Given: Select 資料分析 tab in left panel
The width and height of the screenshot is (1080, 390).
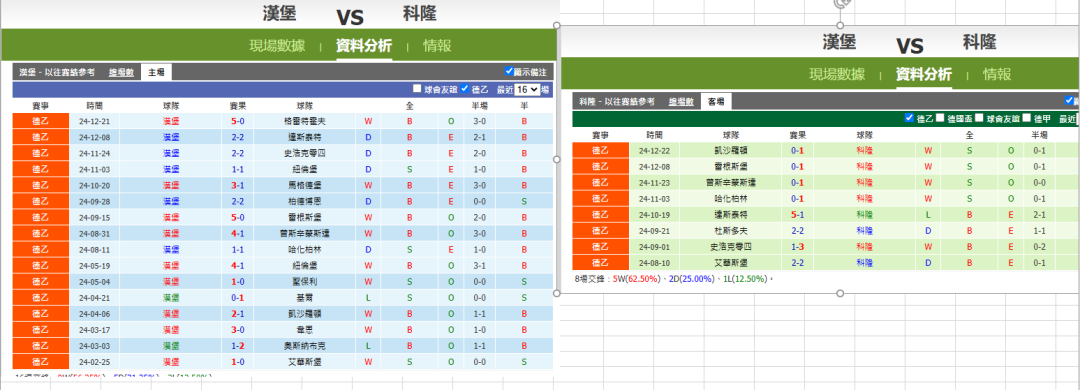Looking at the screenshot, I should (x=364, y=46).
